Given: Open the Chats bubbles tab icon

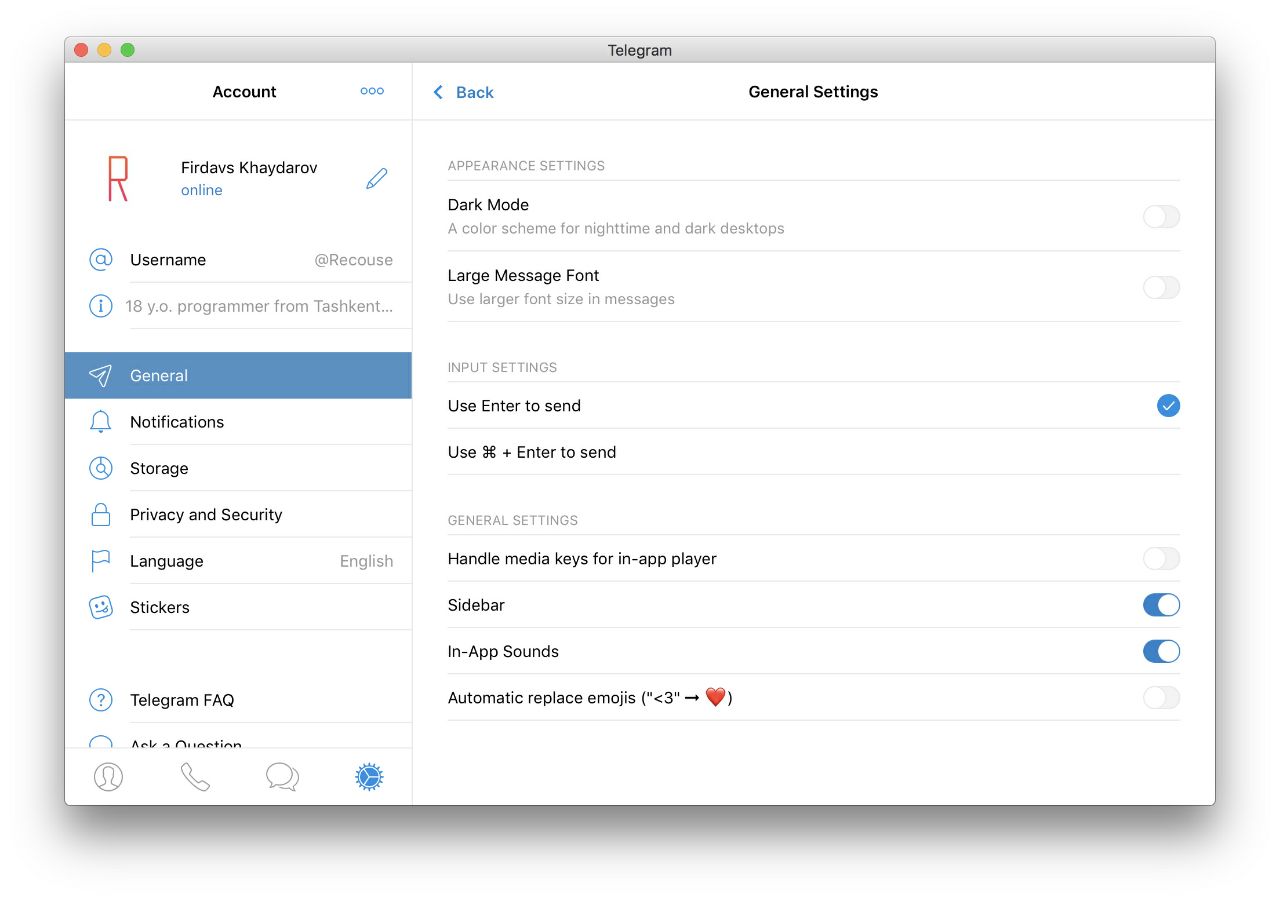Looking at the screenshot, I should click(x=282, y=777).
